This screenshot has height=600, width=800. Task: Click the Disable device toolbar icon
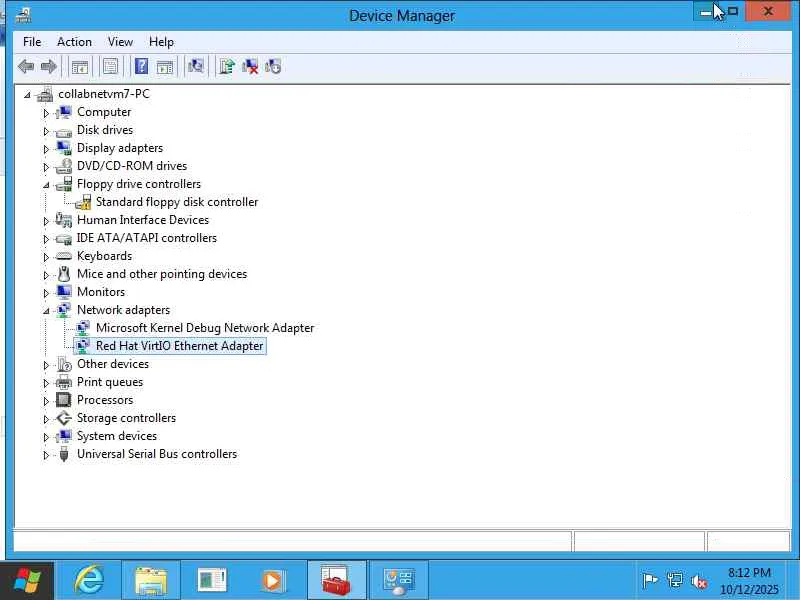point(273,66)
